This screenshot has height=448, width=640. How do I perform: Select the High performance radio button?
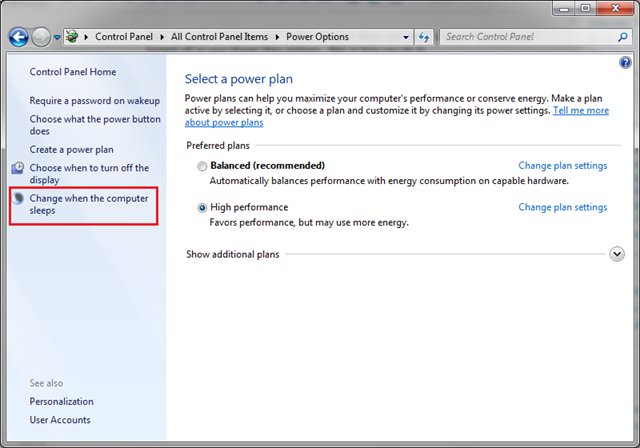[202, 208]
